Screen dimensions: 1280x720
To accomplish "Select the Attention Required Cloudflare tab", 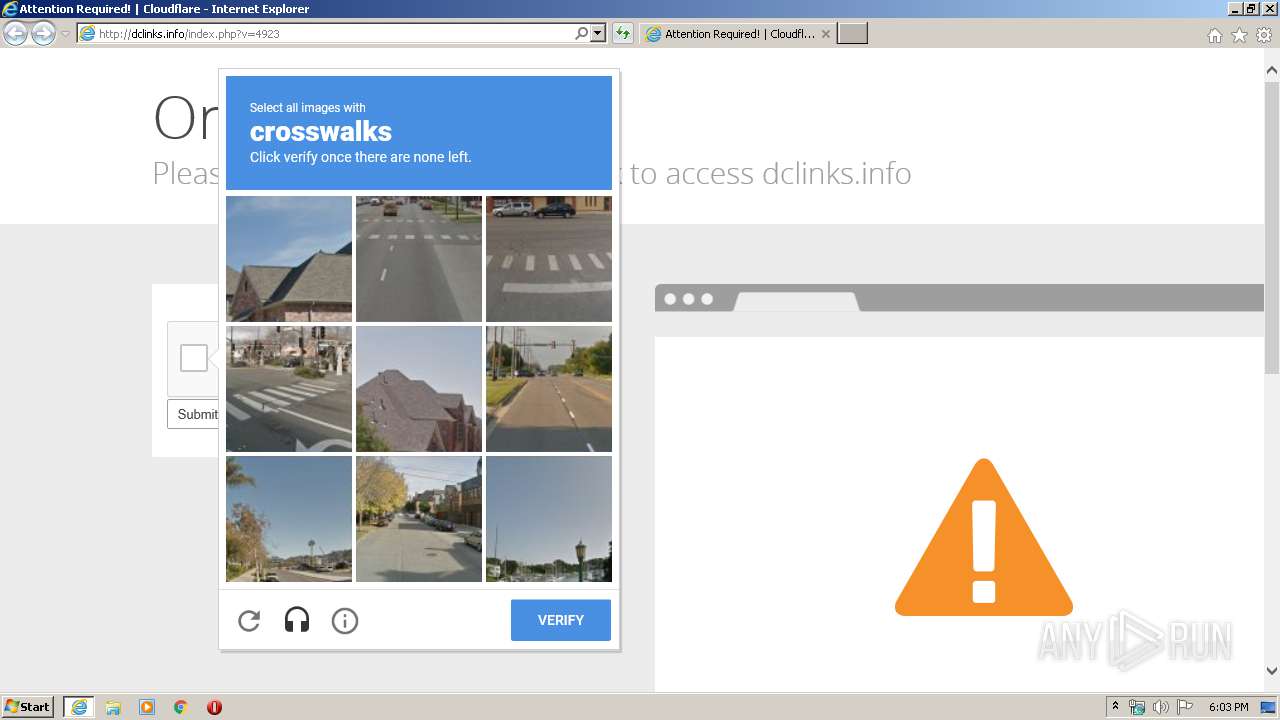I will pyautogui.click(x=738, y=34).
